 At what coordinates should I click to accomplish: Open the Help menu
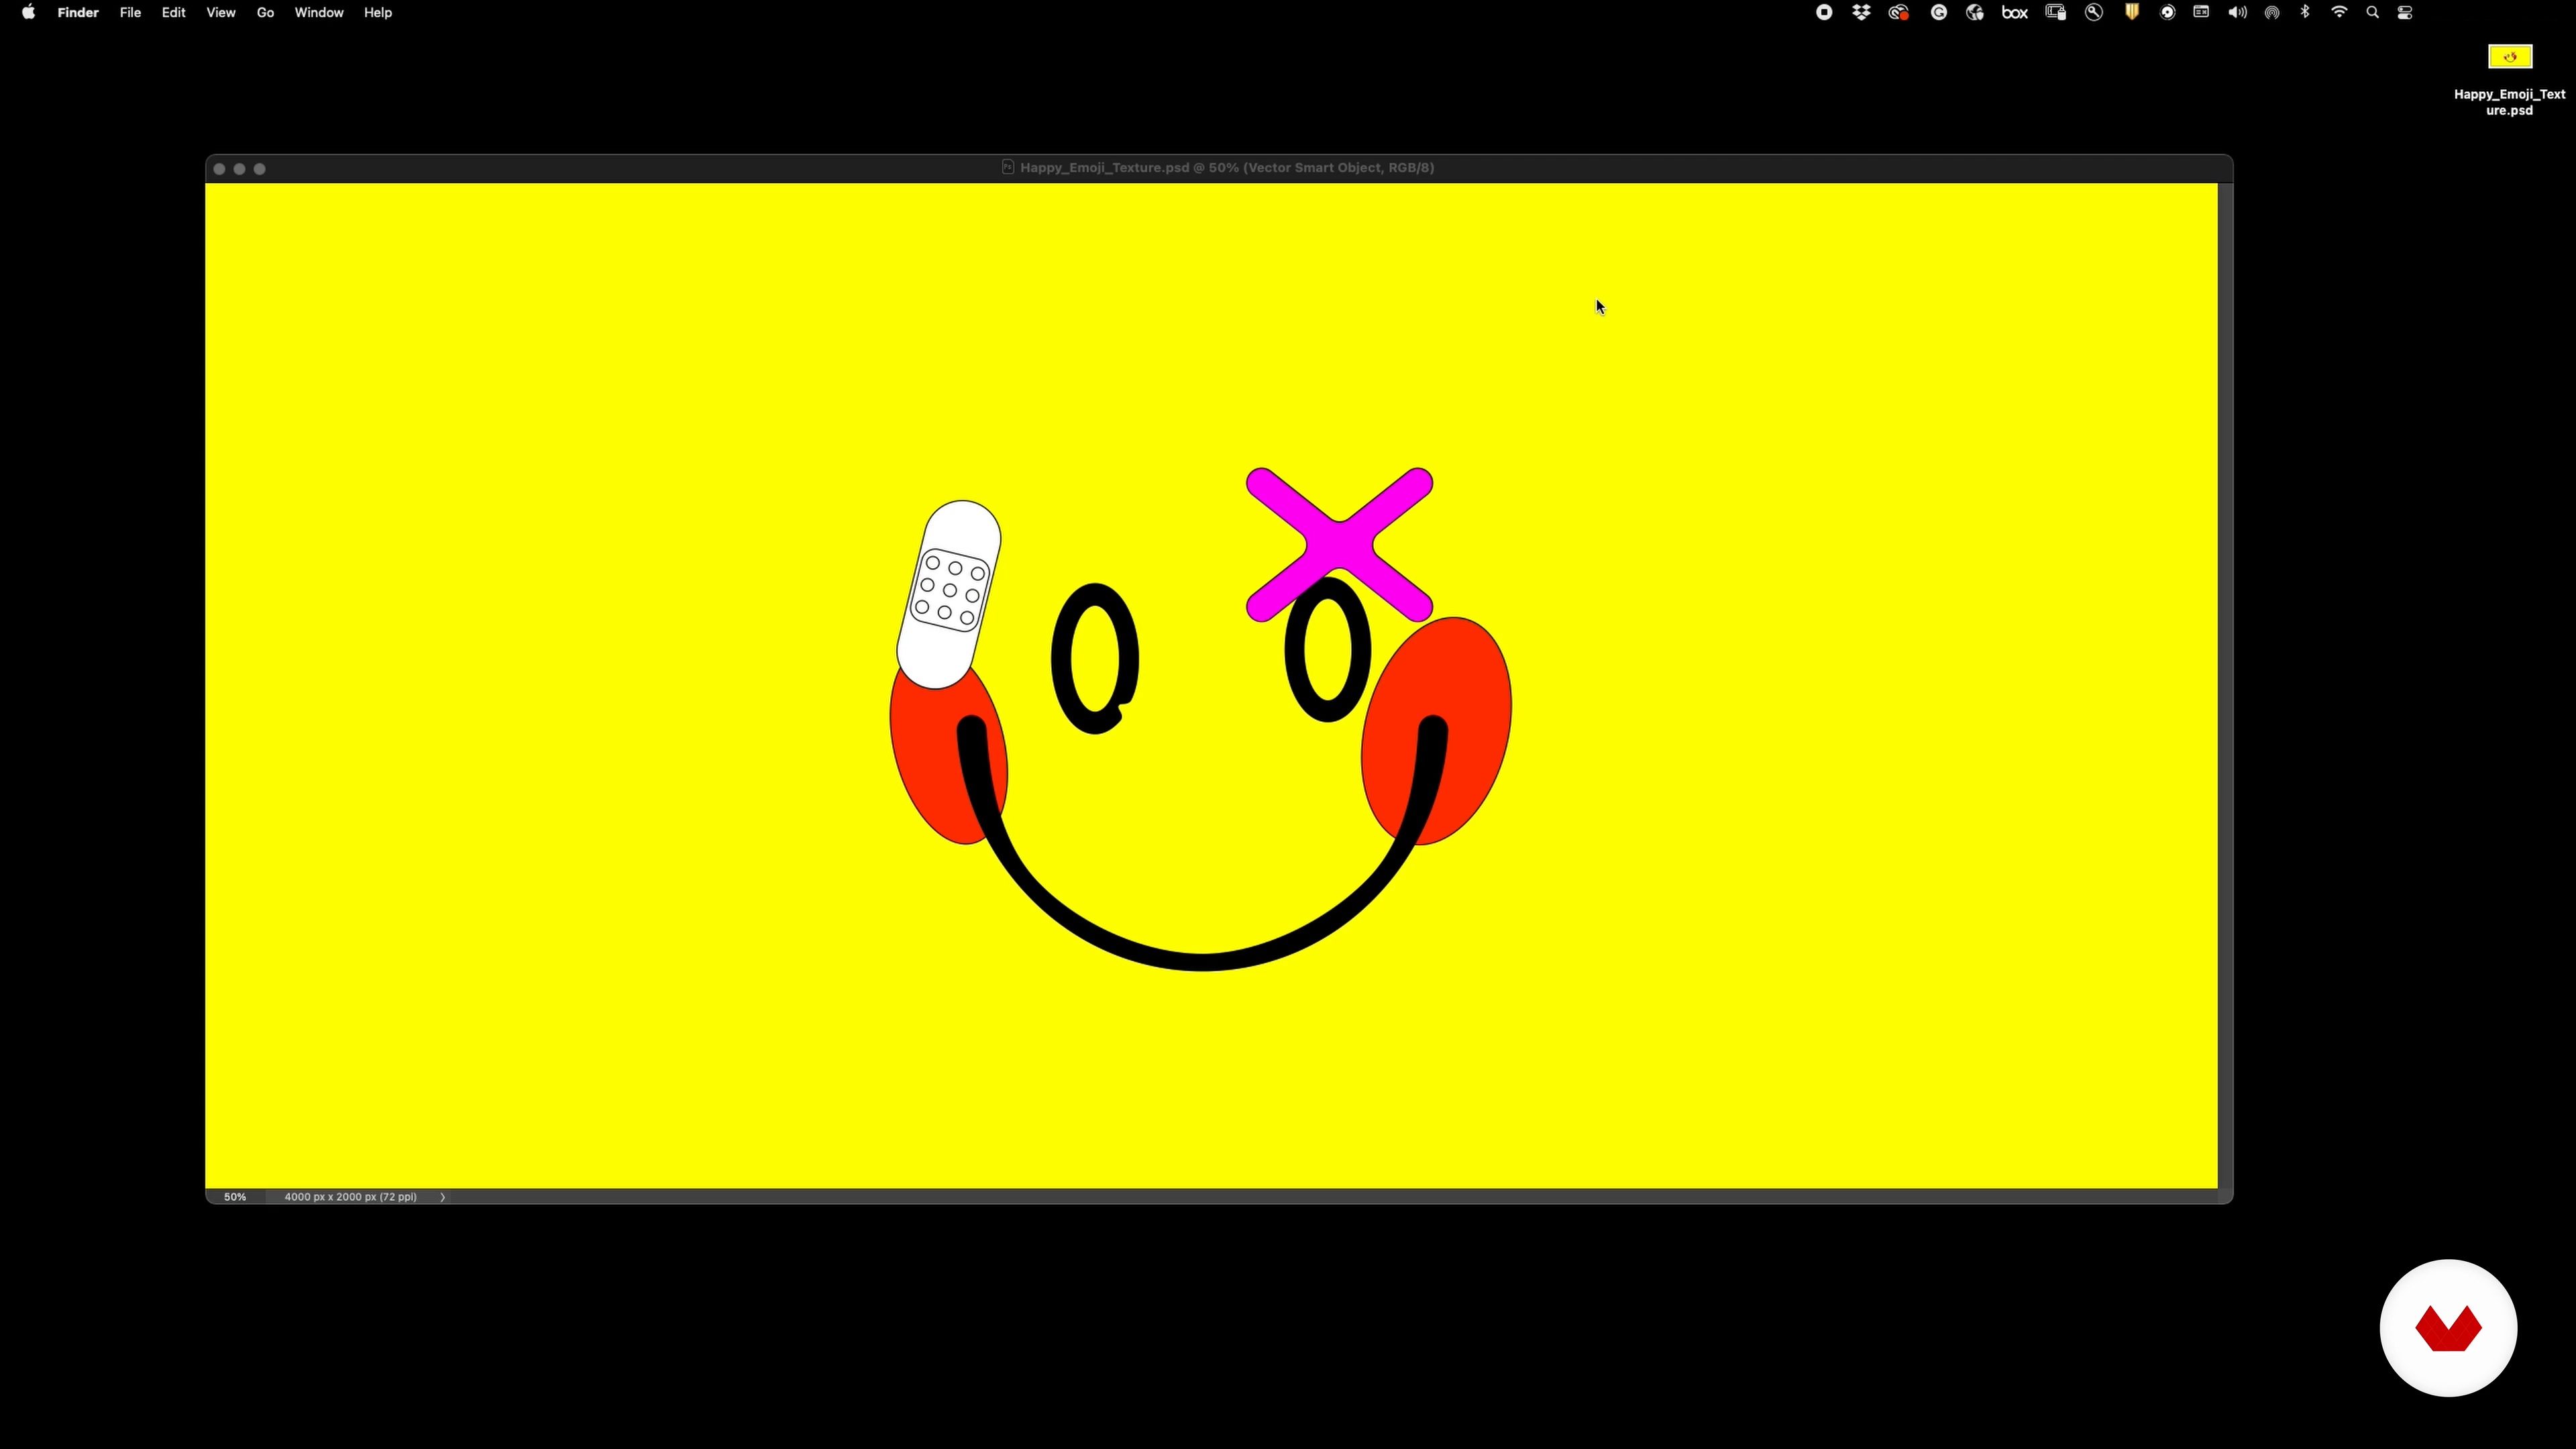378,13
